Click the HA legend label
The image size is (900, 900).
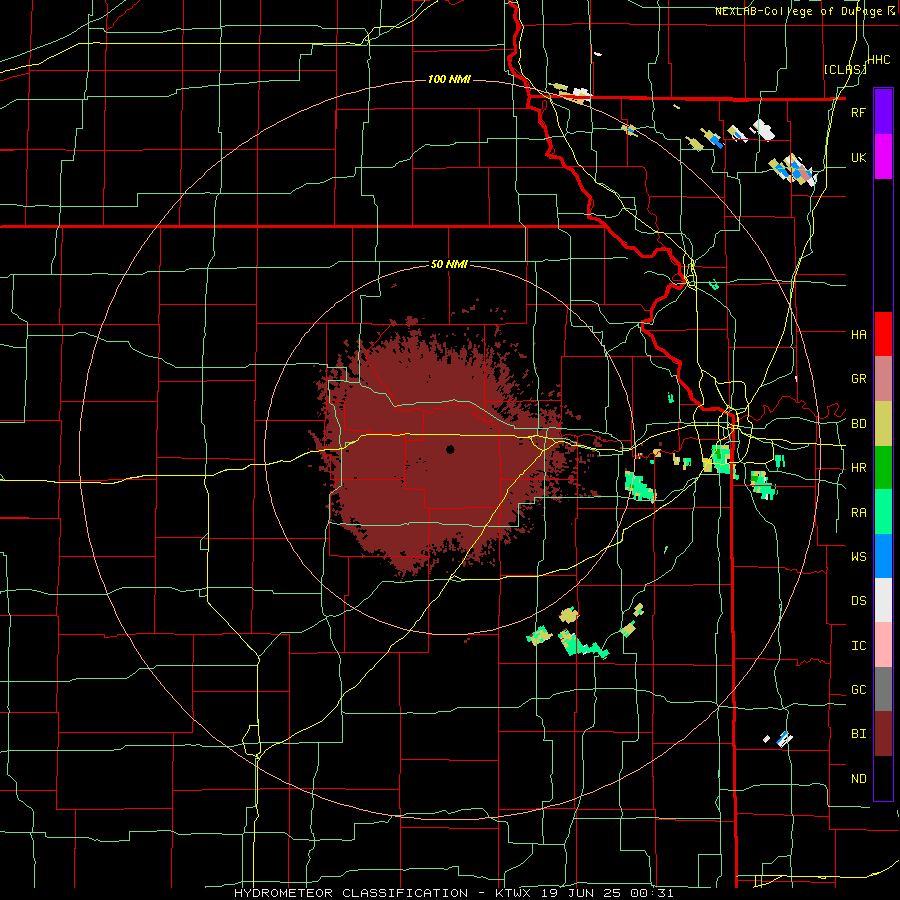(x=858, y=335)
